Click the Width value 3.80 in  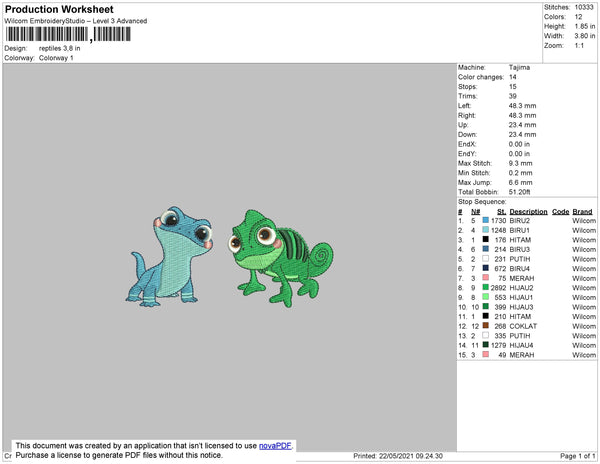[x=585, y=36]
